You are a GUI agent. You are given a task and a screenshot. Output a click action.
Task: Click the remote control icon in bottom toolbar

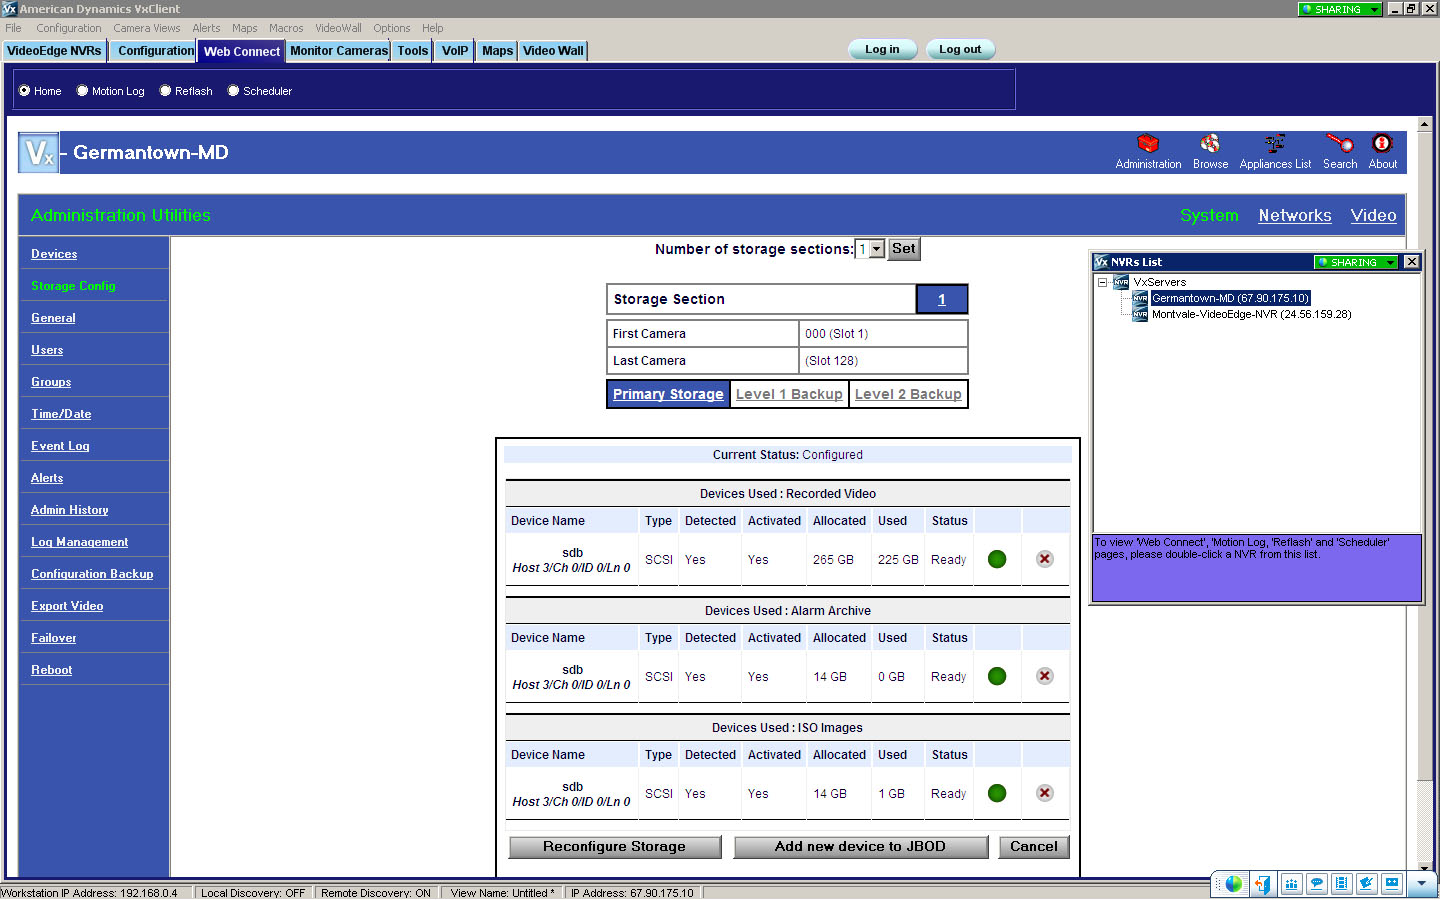tap(1392, 884)
